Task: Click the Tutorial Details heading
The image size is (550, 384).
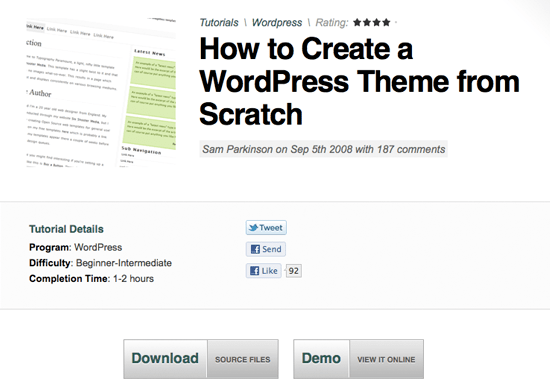Action: (x=66, y=229)
